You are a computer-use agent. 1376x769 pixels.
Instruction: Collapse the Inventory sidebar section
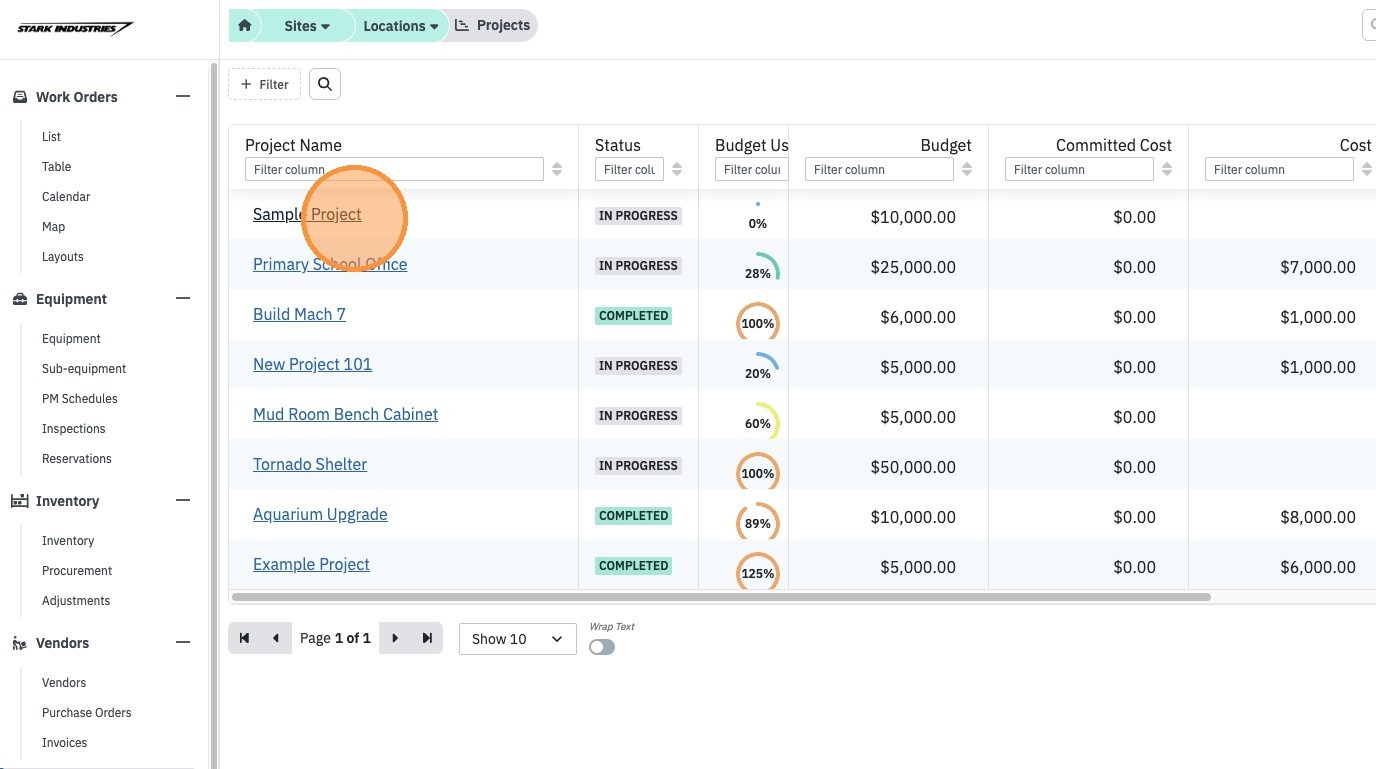[183, 501]
